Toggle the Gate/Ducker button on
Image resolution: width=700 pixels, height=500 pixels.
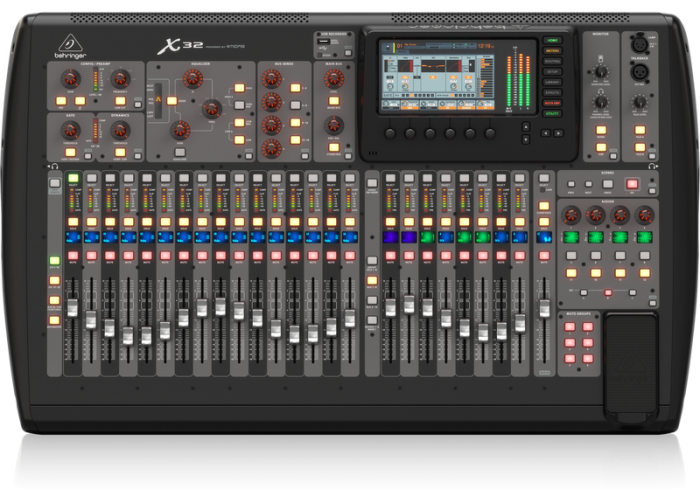[71, 153]
